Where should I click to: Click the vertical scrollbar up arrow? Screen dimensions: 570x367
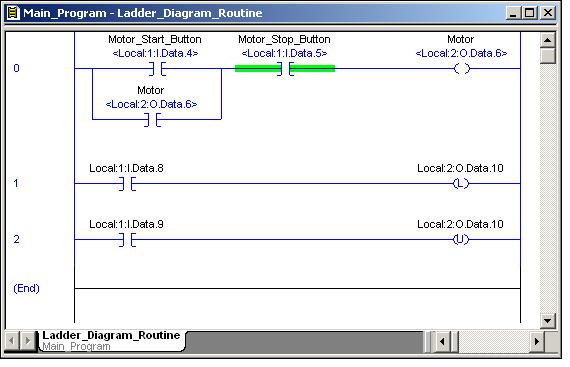(x=547, y=40)
